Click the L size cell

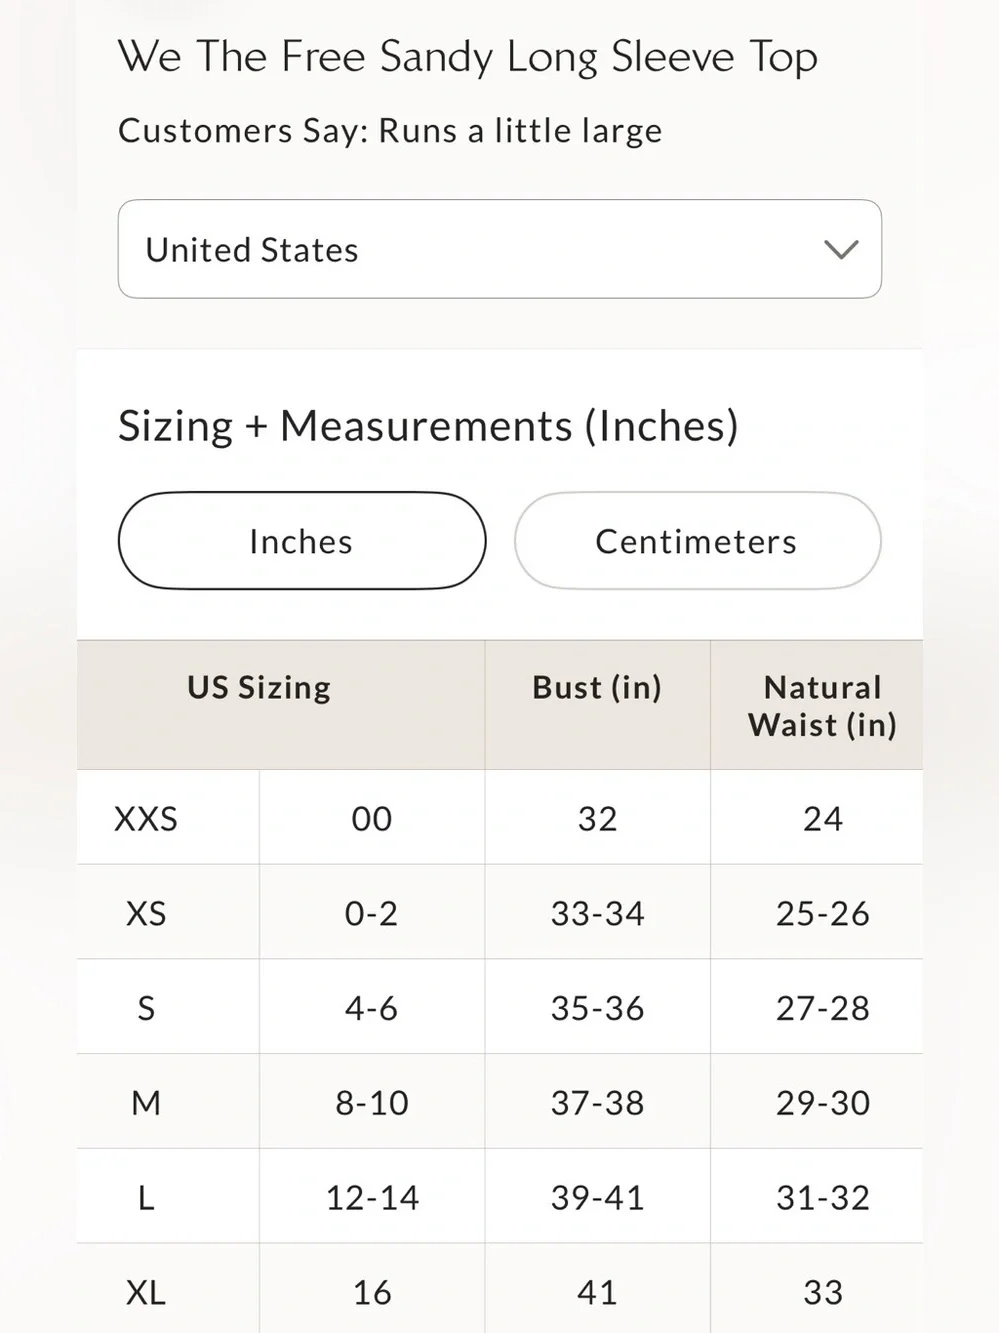(146, 1198)
